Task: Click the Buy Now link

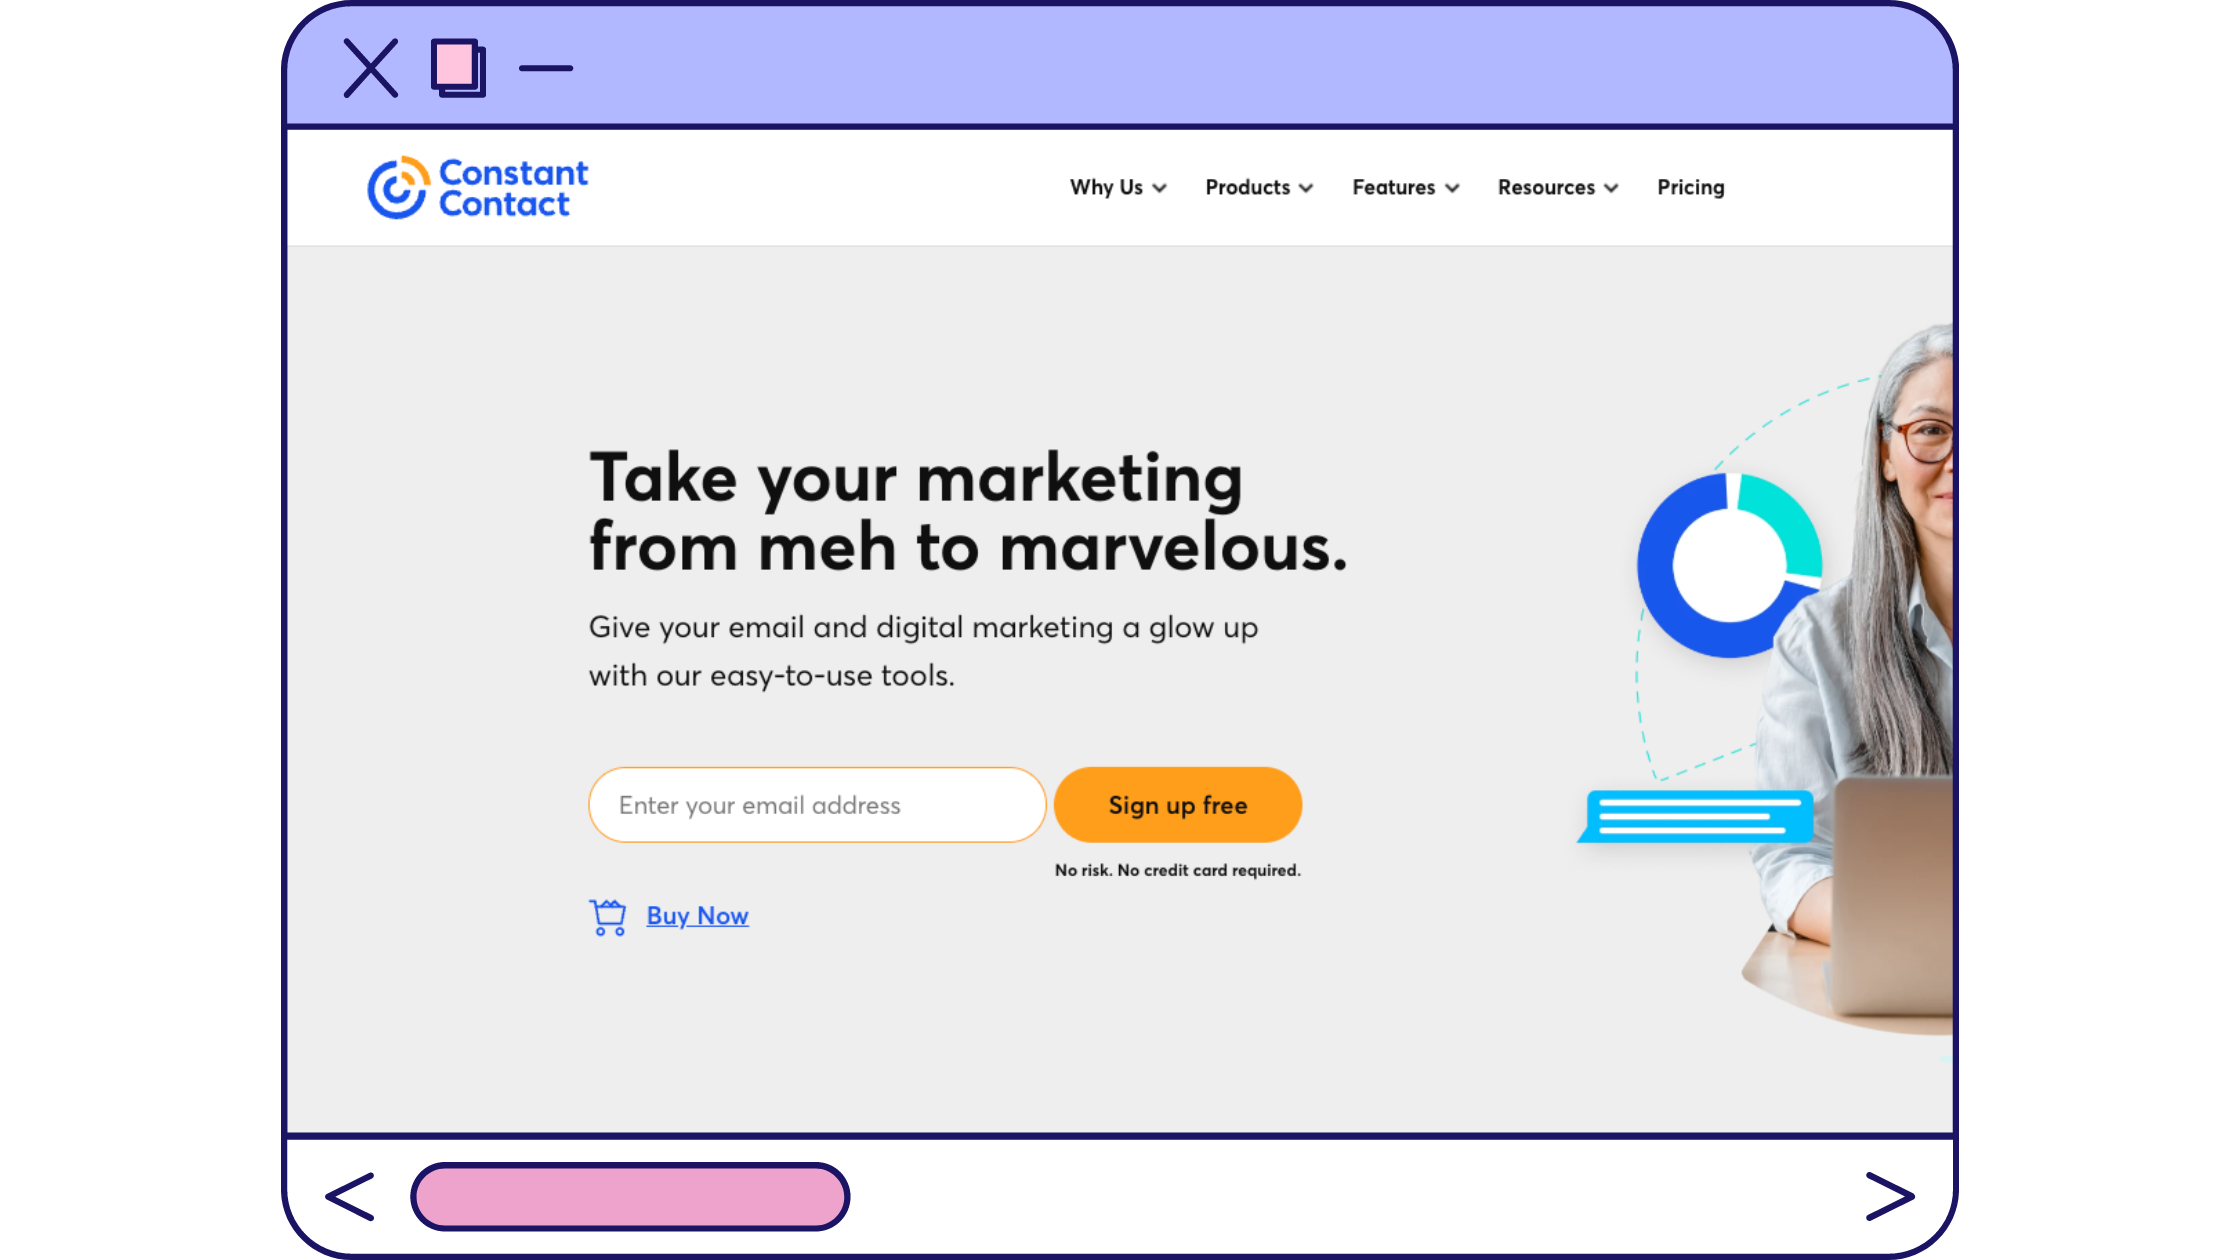Action: coord(695,914)
